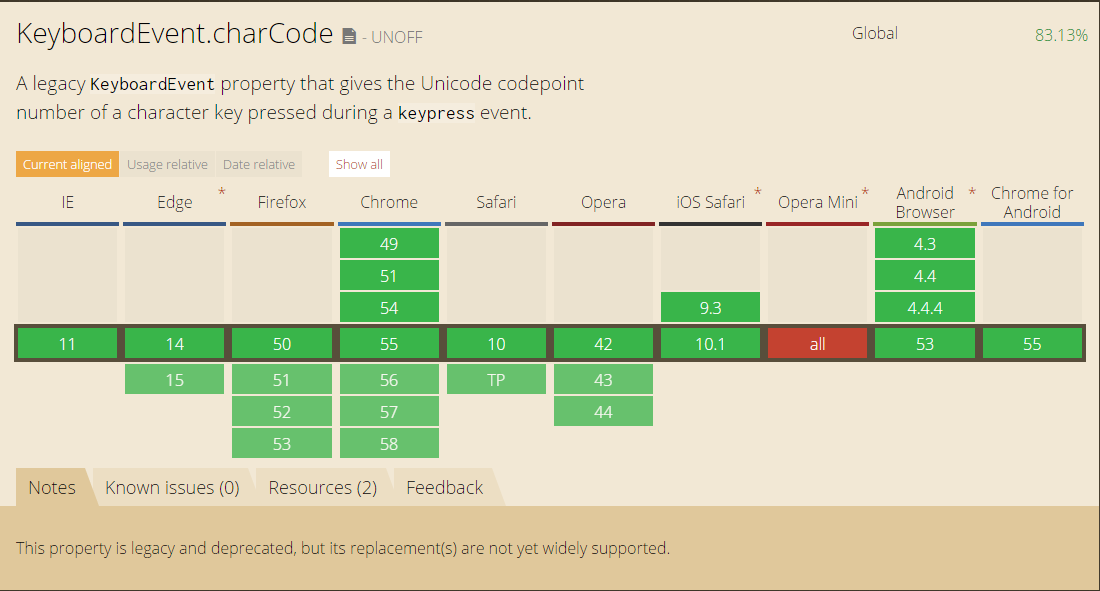This screenshot has width=1100, height=591.
Task: Switch to Date relative view
Action: 259,164
